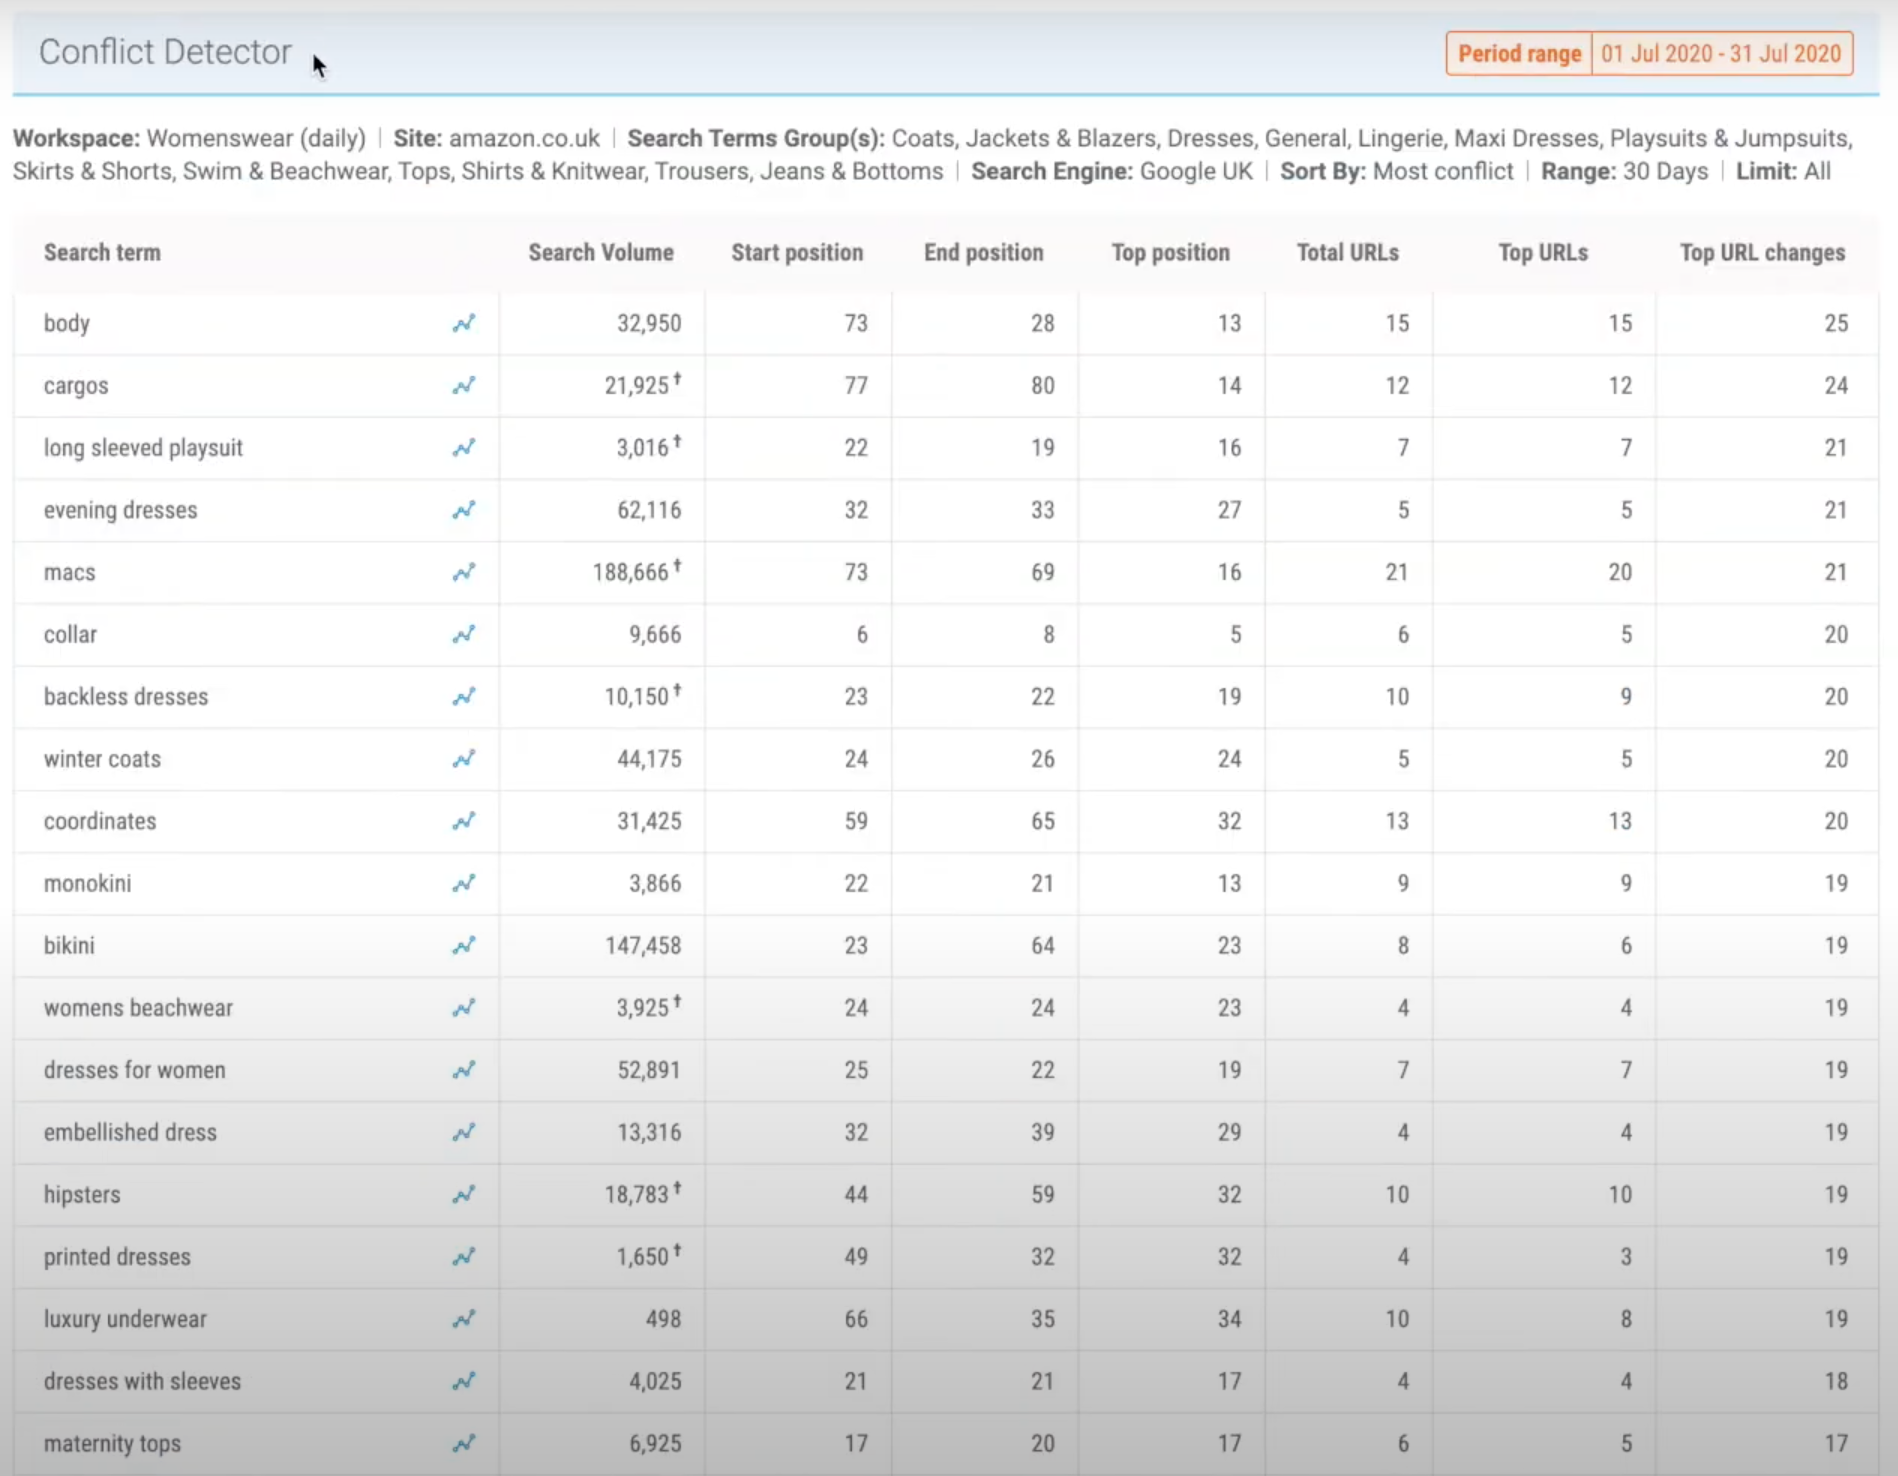This screenshot has width=1898, height=1476.
Task: Click the Site amazon.co.uk label
Action: (496, 138)
